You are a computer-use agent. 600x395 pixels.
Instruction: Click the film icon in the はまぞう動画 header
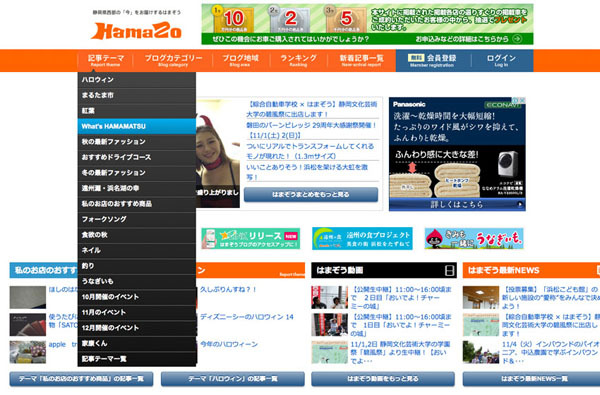coord(450,271)
